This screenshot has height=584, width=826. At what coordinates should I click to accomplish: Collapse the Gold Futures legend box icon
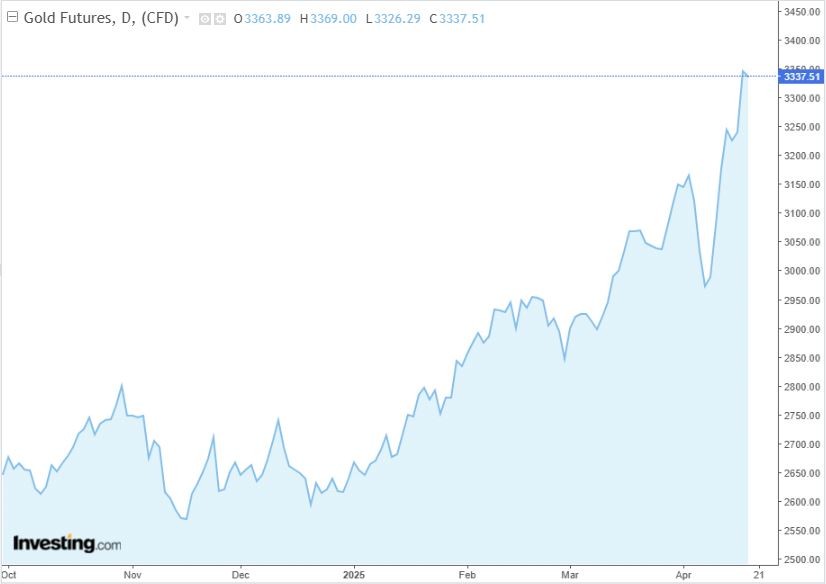[x=12, y=18]
